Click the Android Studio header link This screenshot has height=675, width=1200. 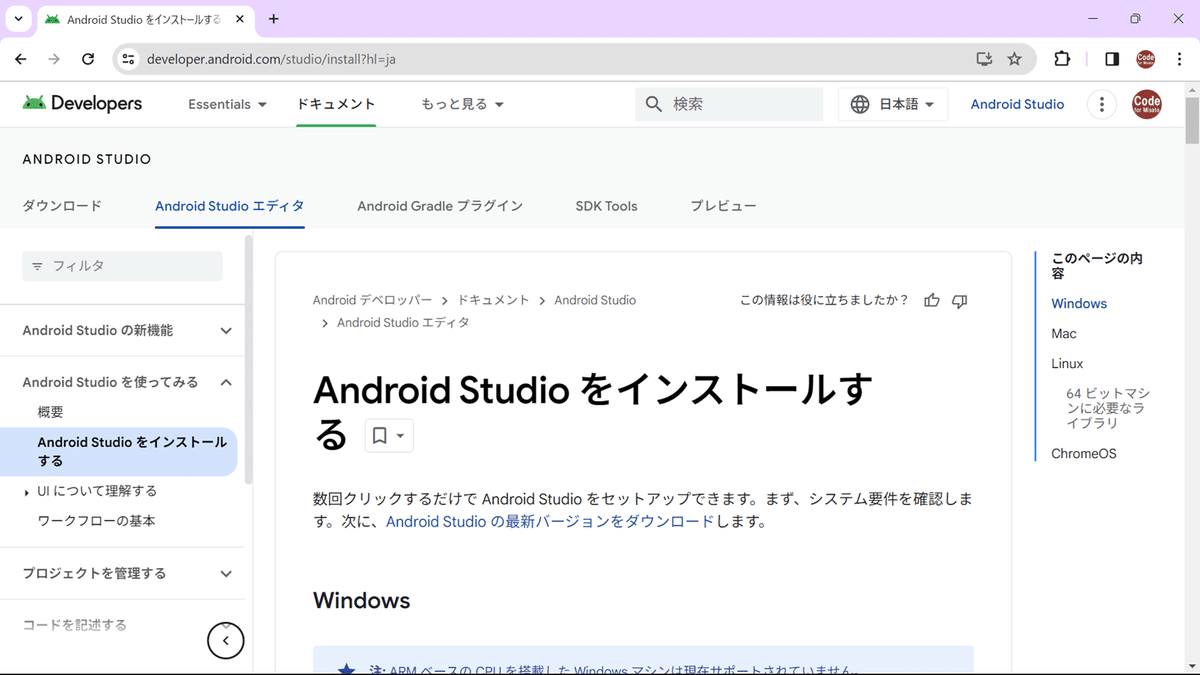[x=1017, y=104]
